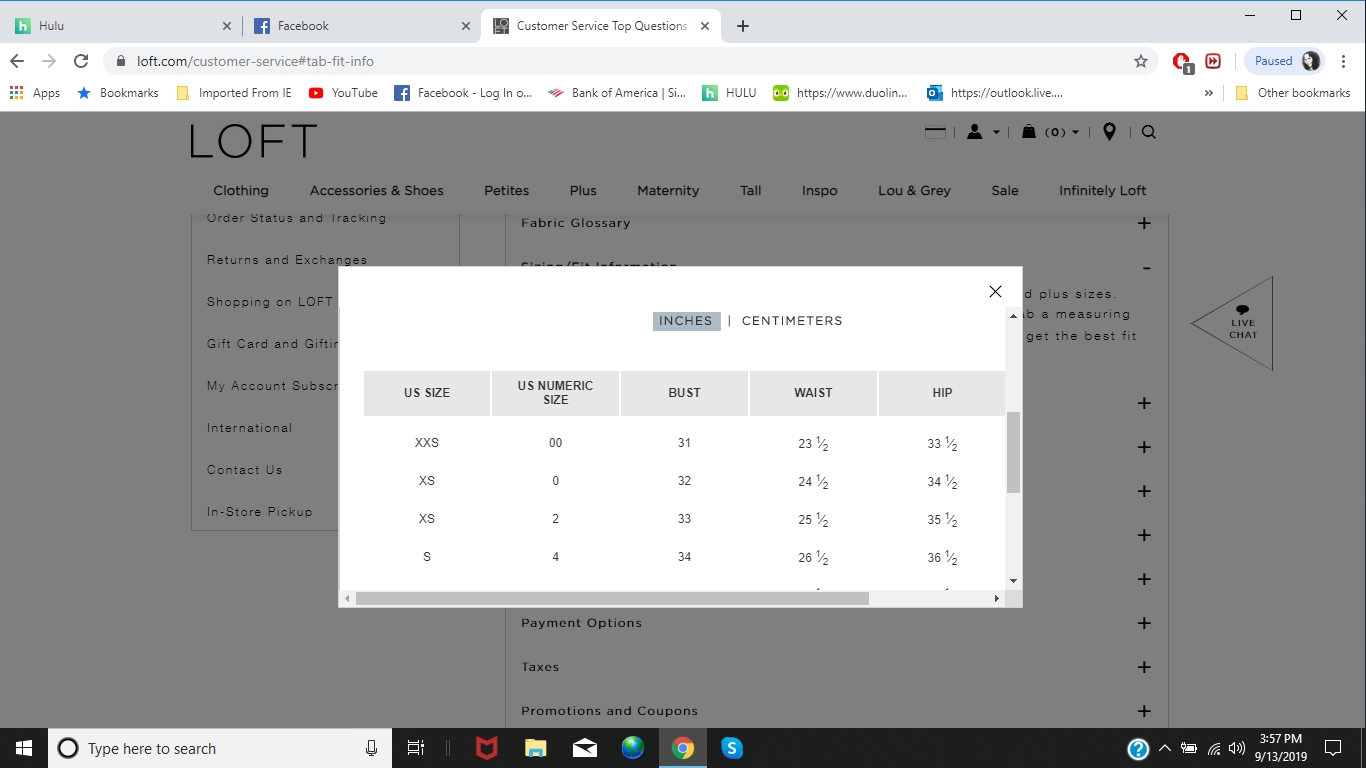Expand the Fabric Glossary section
The height and width of the screenshot is (768, 1366).
tap(1144, 223)
